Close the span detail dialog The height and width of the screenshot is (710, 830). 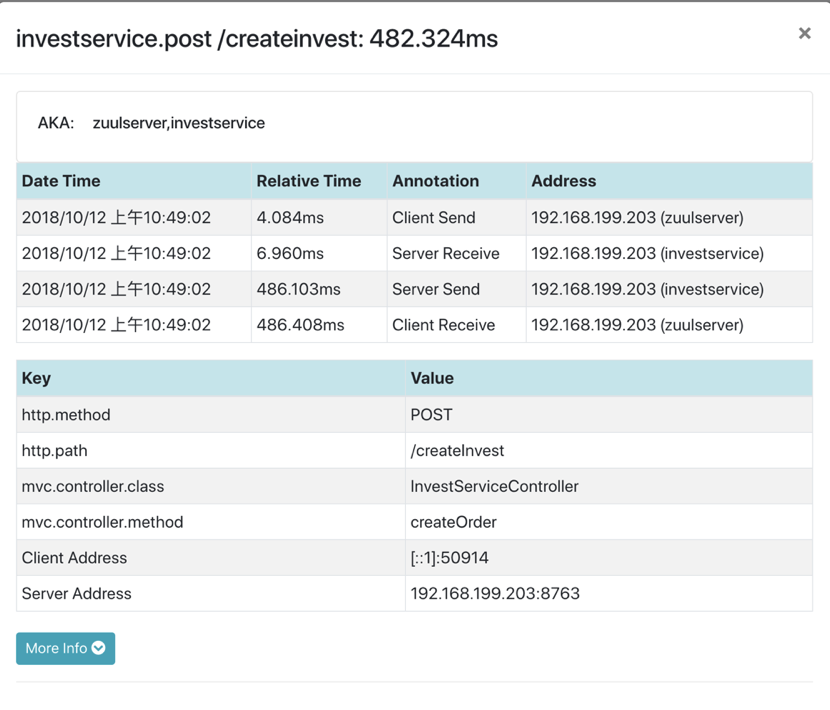coord(805,33)
